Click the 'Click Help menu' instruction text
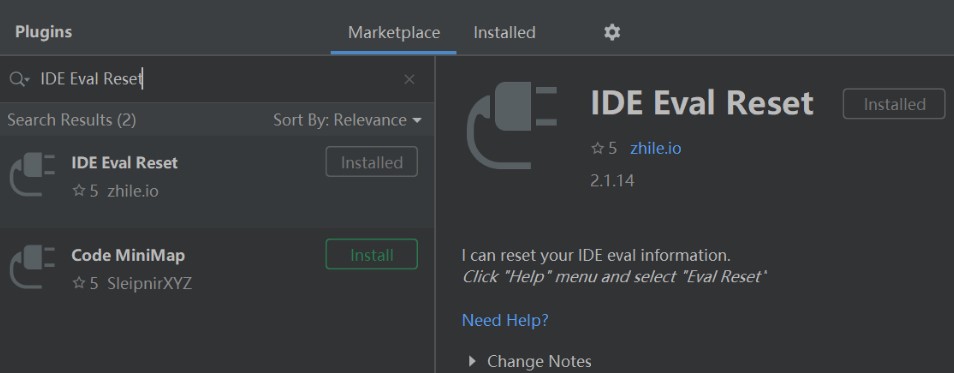Image resolution: width=954 pixels, height=373 pixels. click(614, 276)
